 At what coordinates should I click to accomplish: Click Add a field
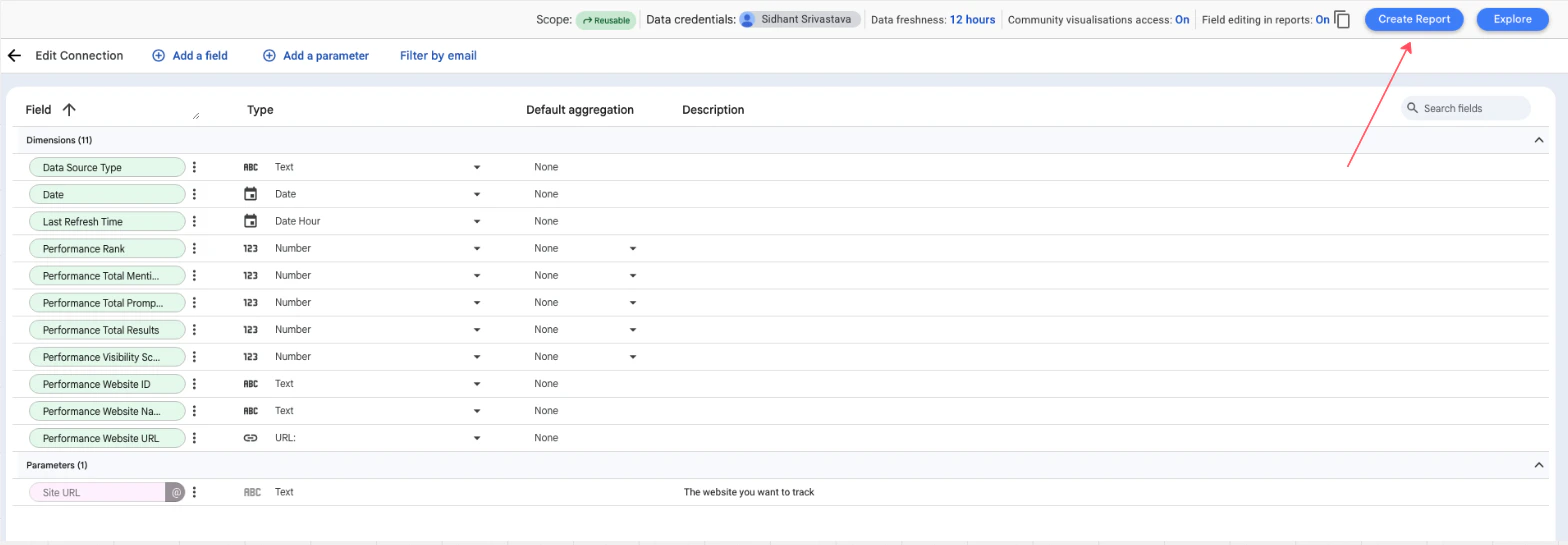(190, 56)
